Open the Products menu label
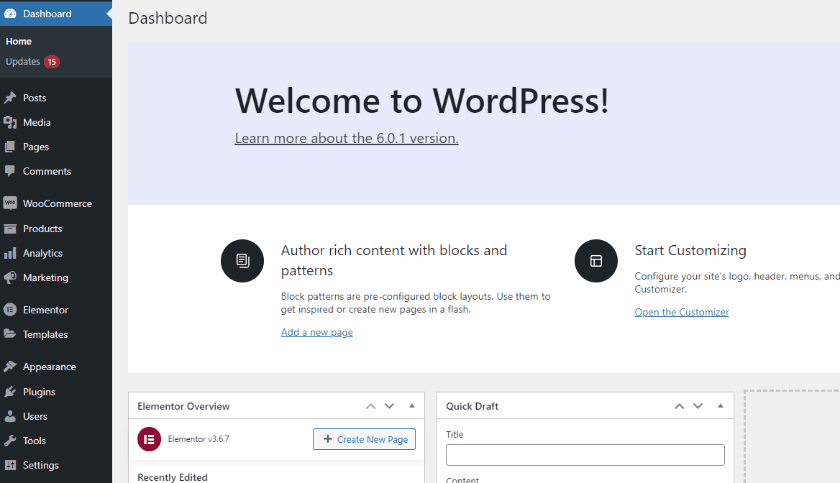Screen dimensions: 840x483 [42, 229]
